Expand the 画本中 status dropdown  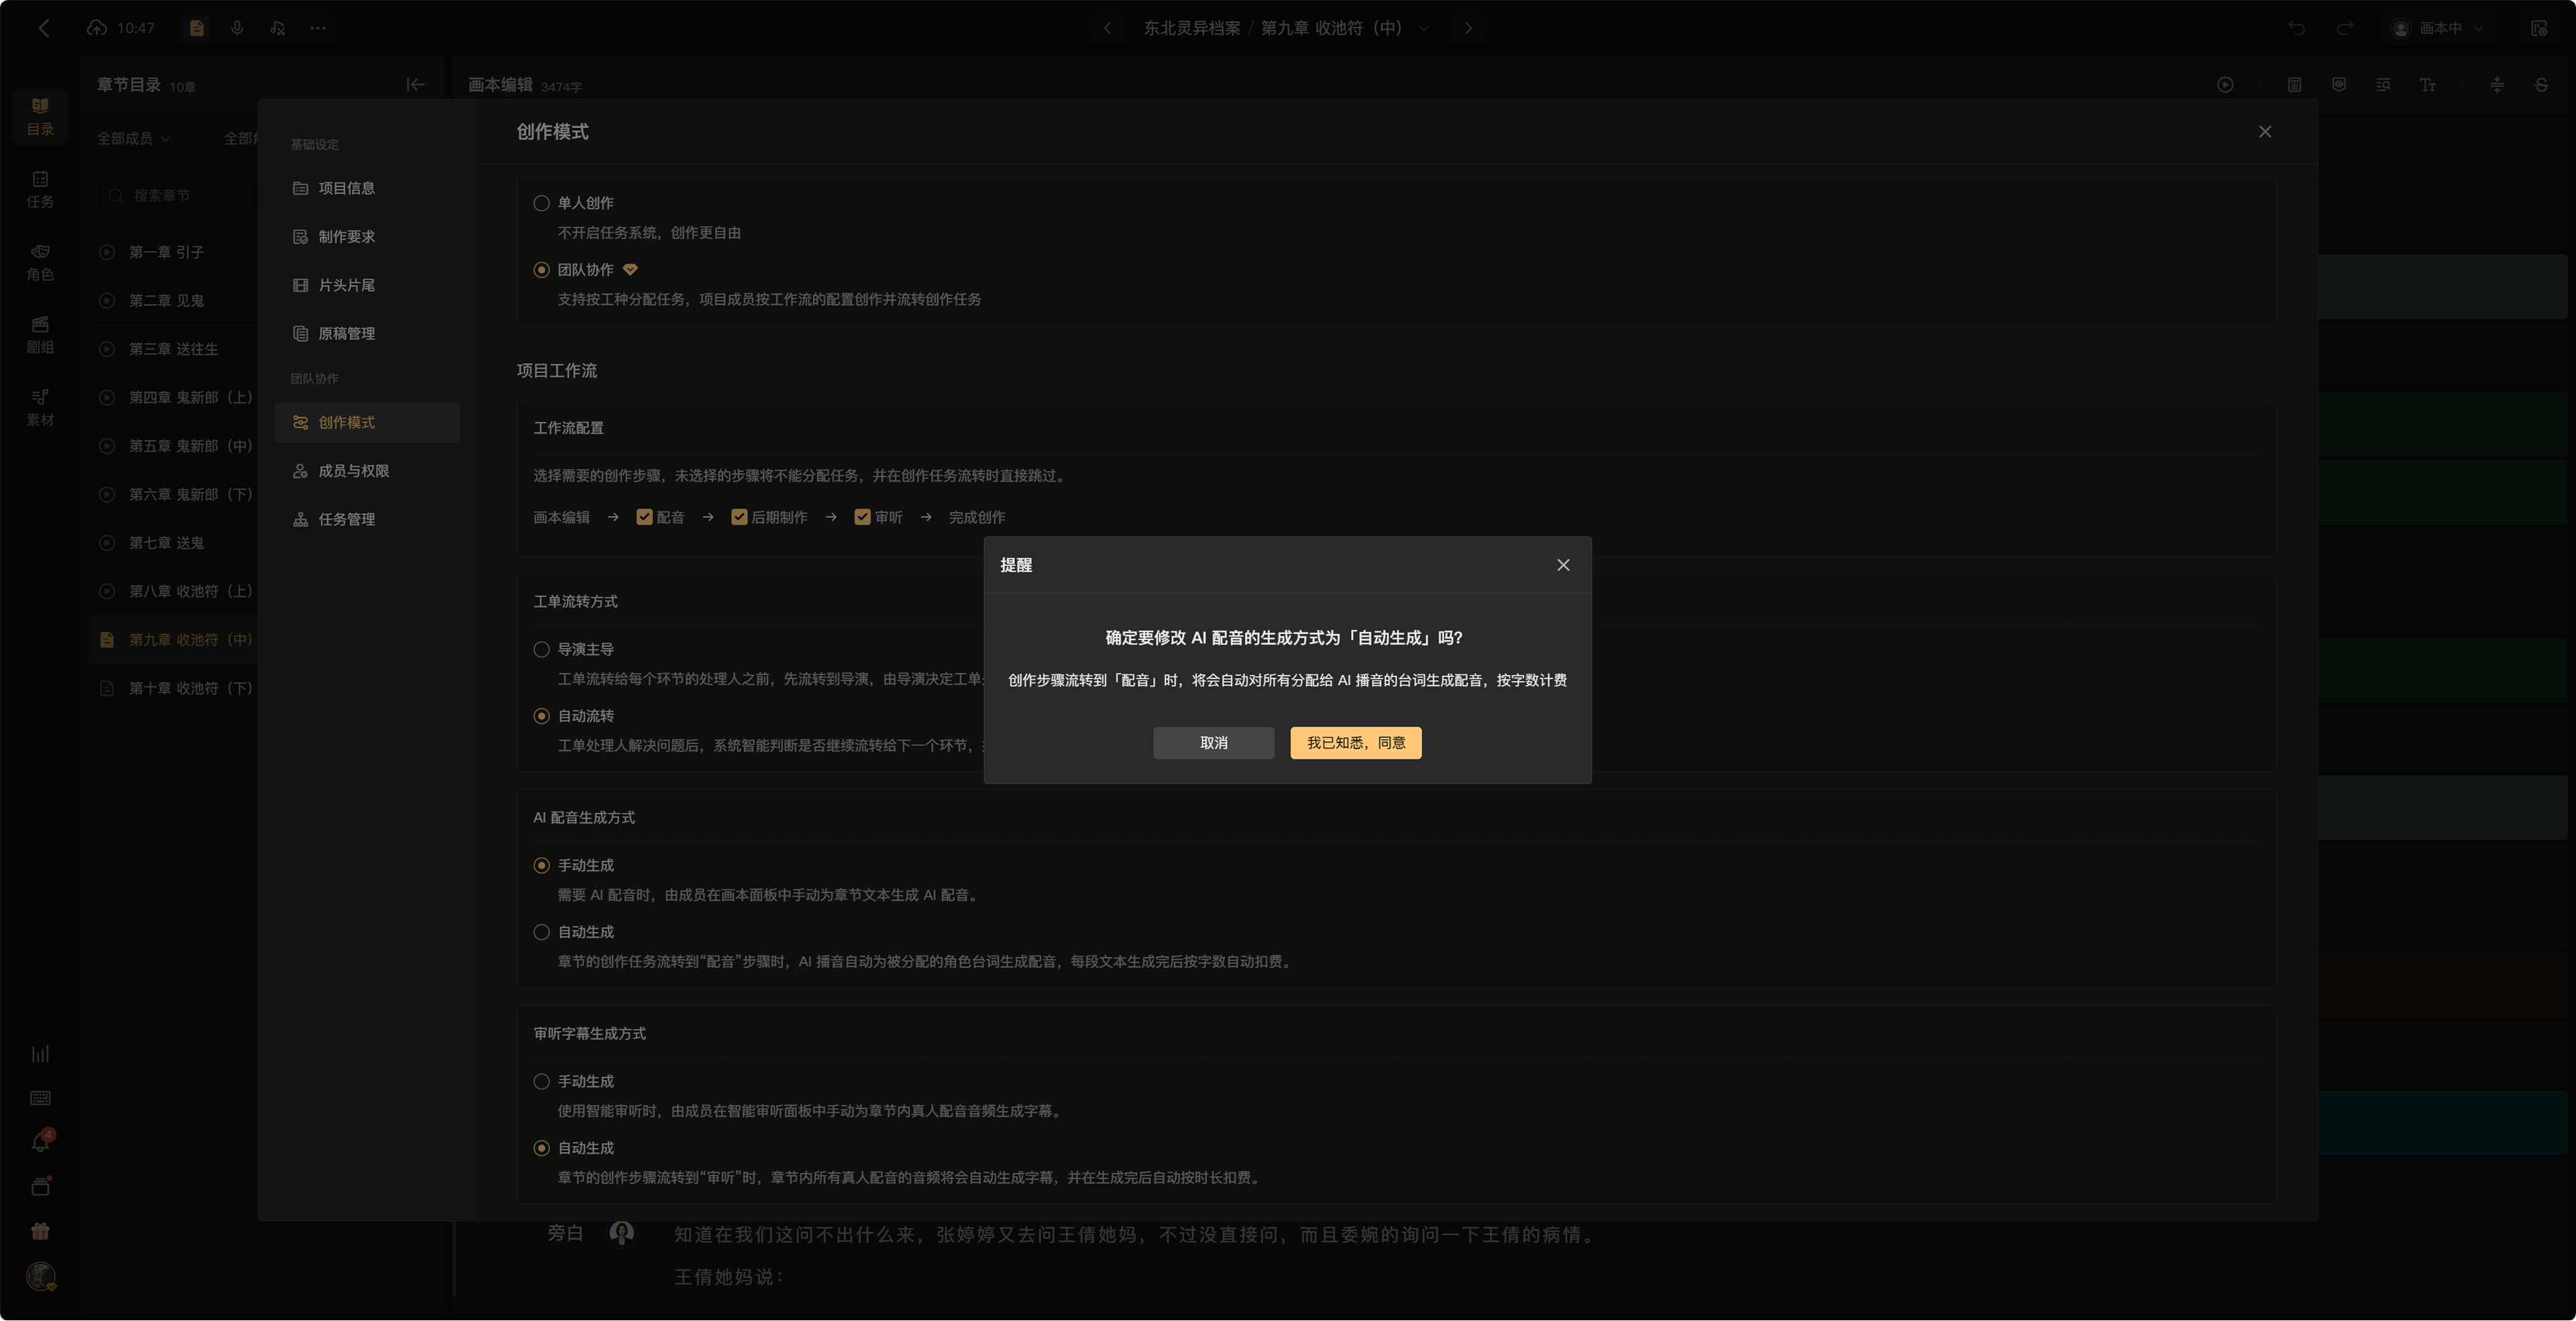(2440, 28)
